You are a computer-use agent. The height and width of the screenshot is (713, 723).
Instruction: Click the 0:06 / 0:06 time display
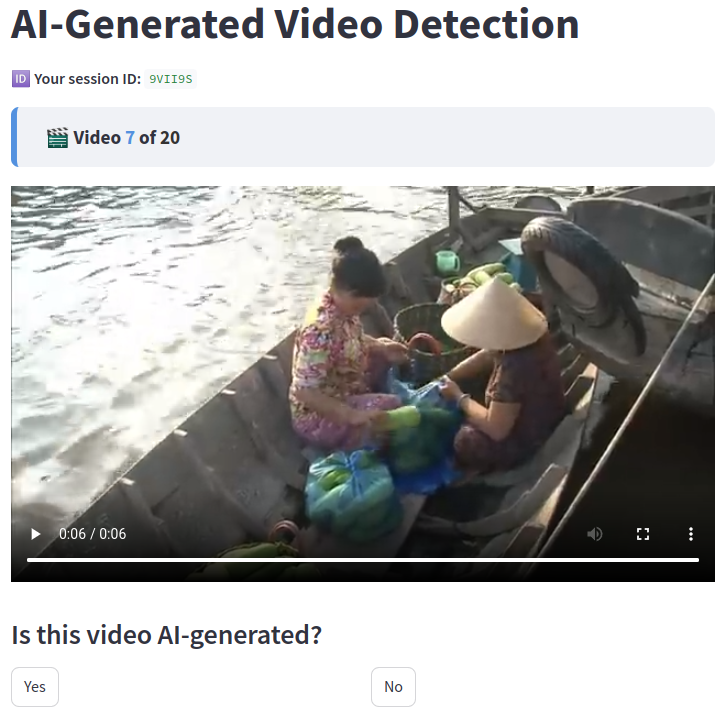(x=92, y=534)
